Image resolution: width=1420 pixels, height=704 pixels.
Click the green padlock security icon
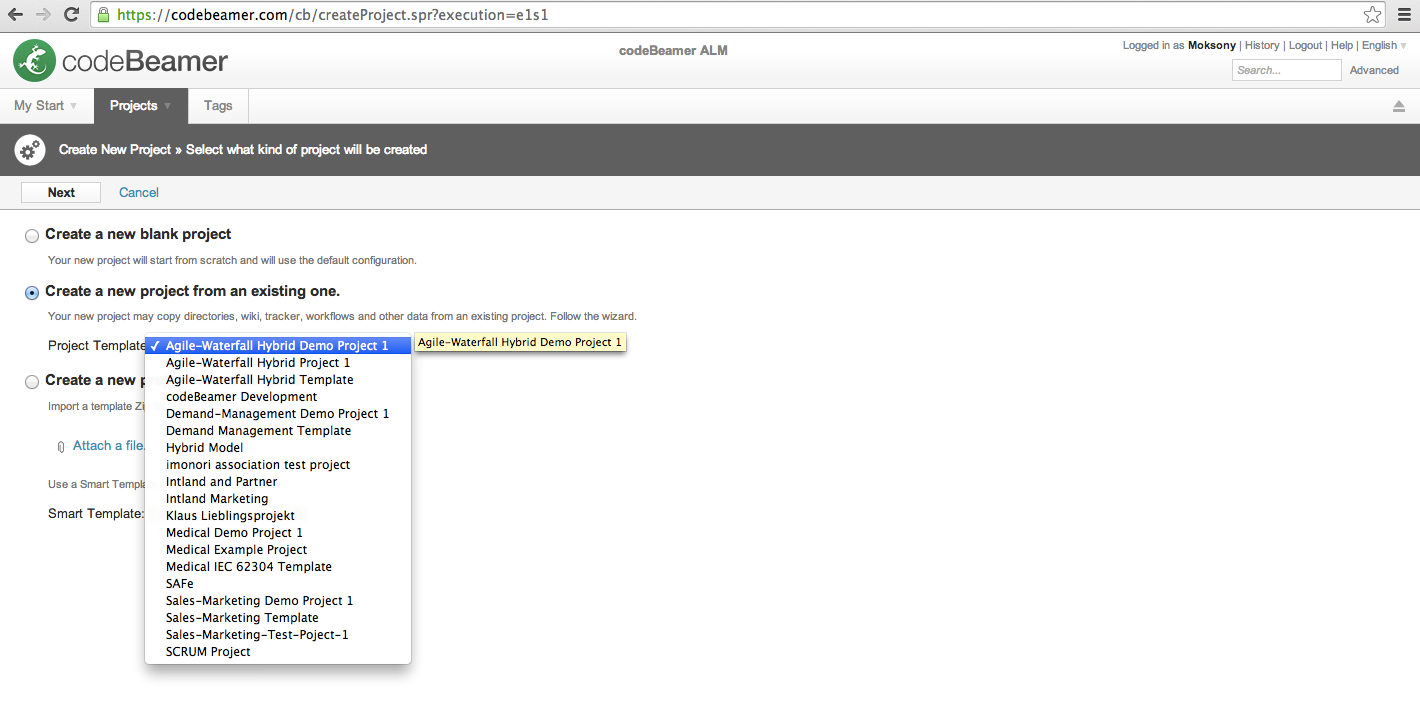(103, 15)
